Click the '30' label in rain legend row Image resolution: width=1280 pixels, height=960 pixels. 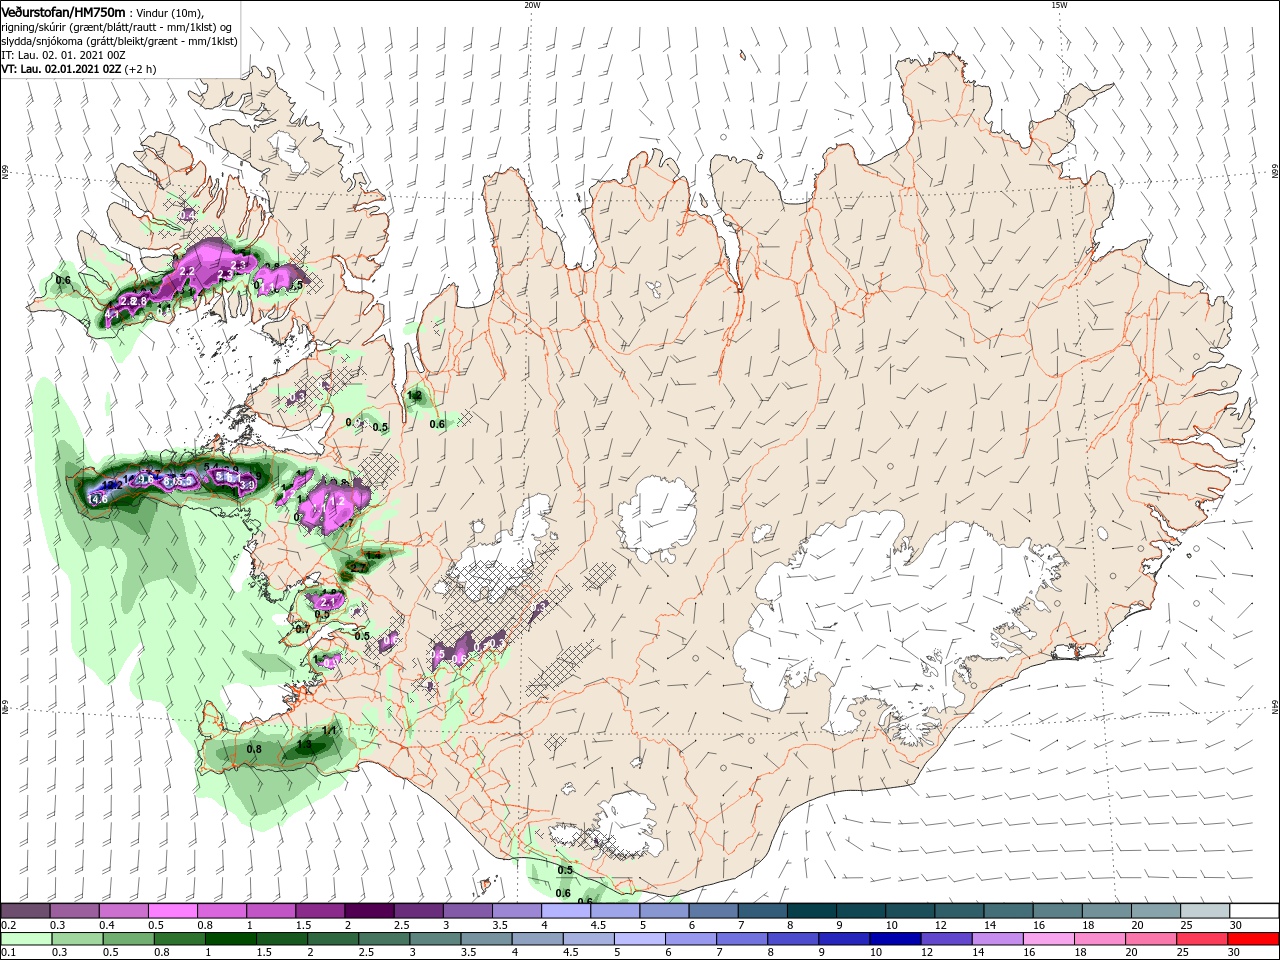tap(1236, 953)
